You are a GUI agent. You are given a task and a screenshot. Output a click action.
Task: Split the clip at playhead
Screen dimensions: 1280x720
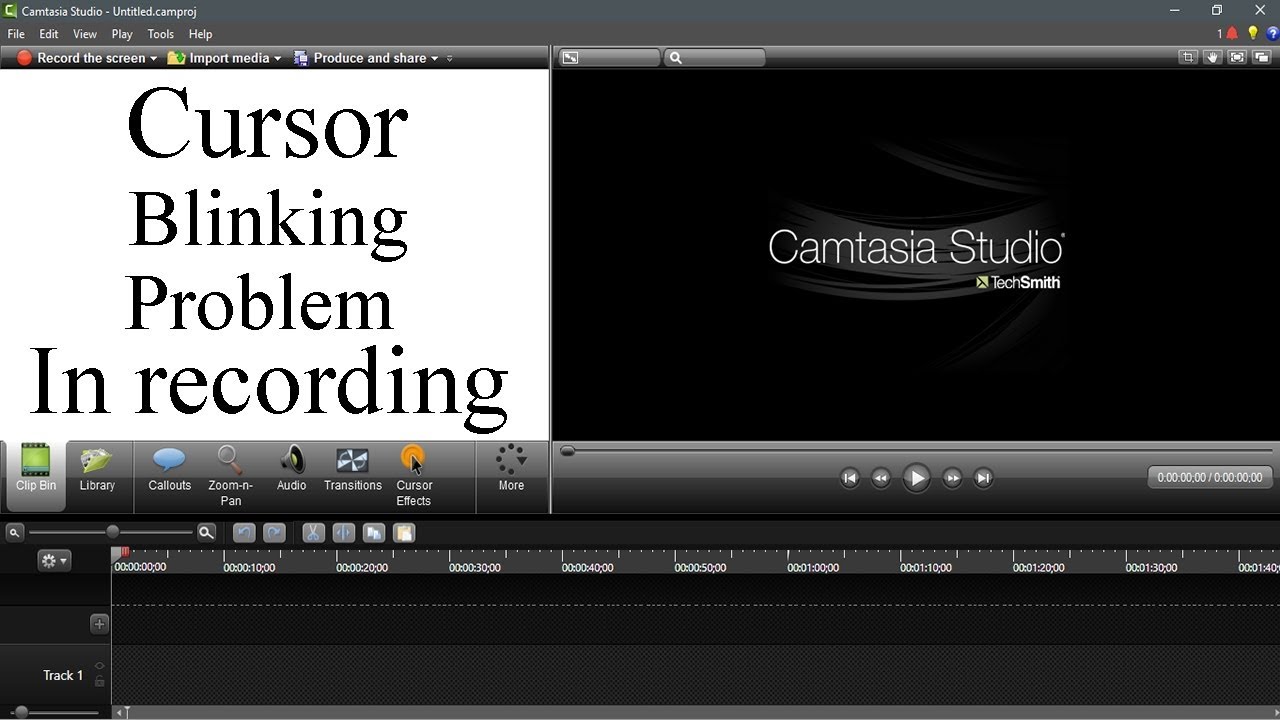[343, 533]
